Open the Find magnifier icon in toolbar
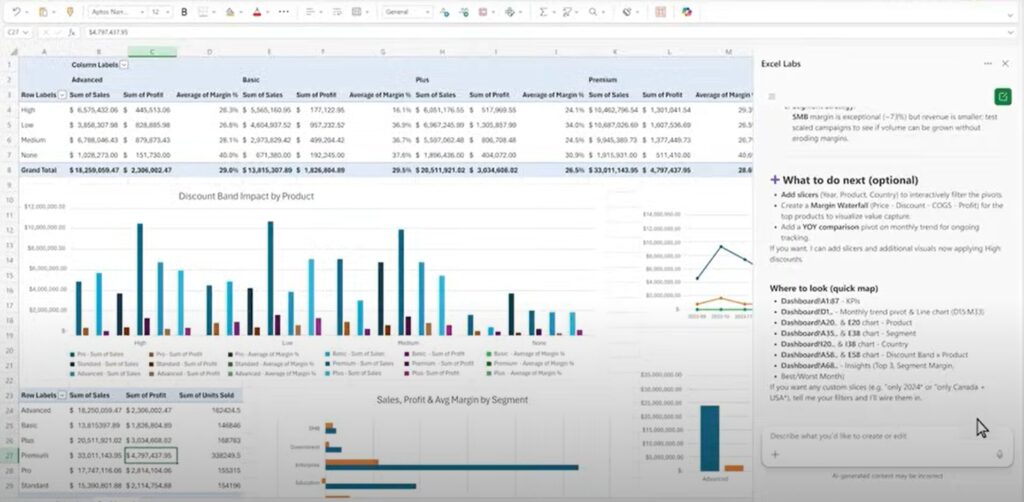Viewport: 1024px width, 502px height. 593,12
